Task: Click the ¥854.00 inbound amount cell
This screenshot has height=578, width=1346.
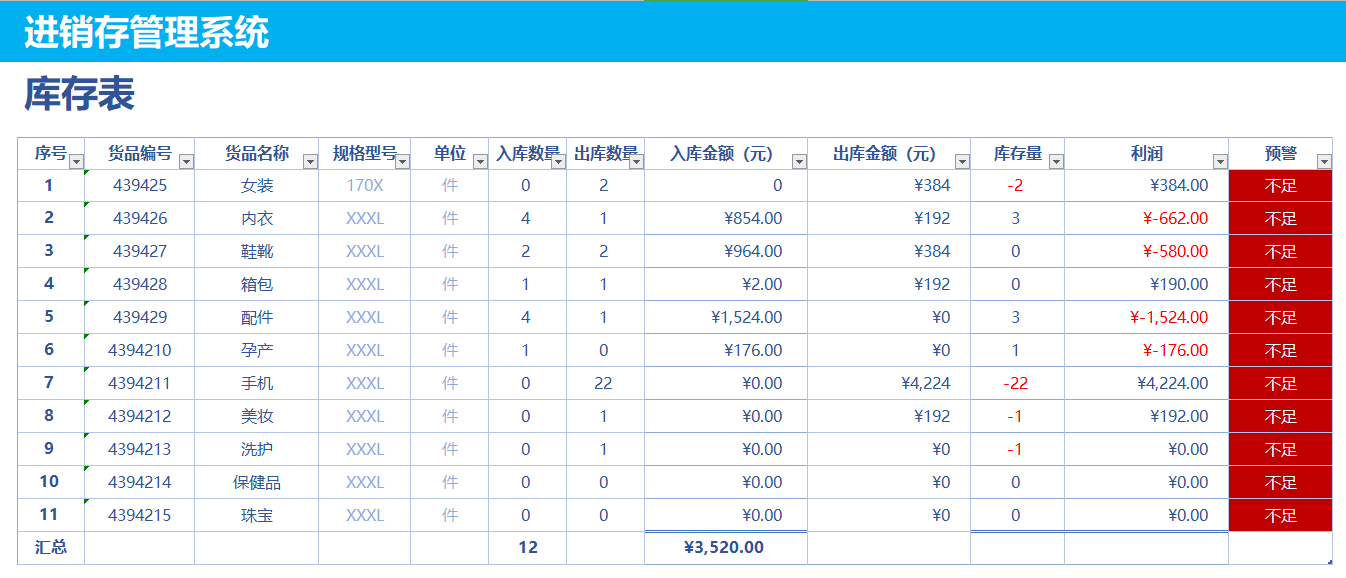Action: [x=726, y=219]
